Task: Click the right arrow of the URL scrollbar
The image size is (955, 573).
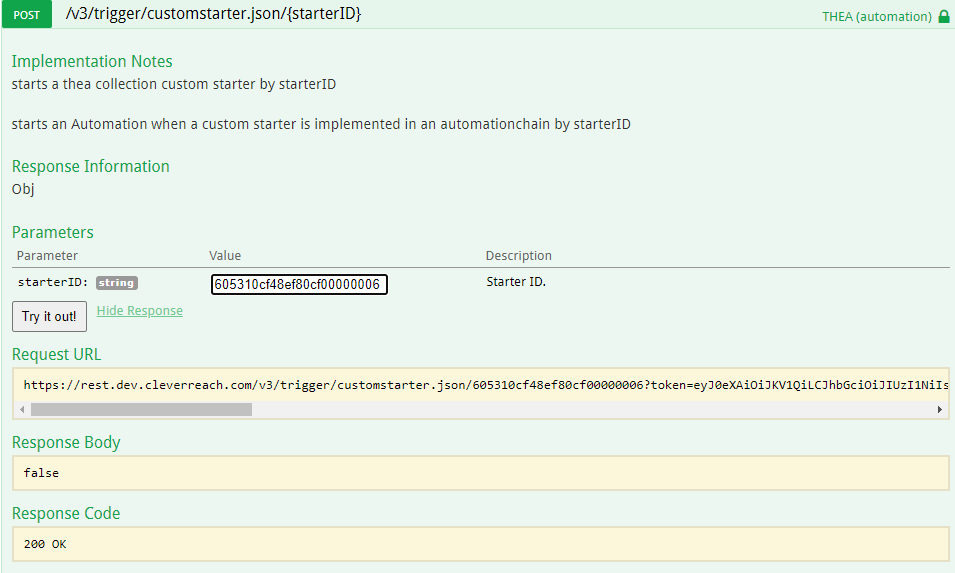Action: point(940,410)
